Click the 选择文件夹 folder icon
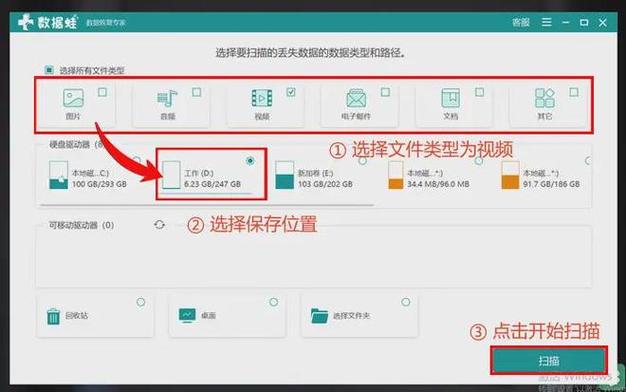The image size is (626, 392). coord(319,316)
